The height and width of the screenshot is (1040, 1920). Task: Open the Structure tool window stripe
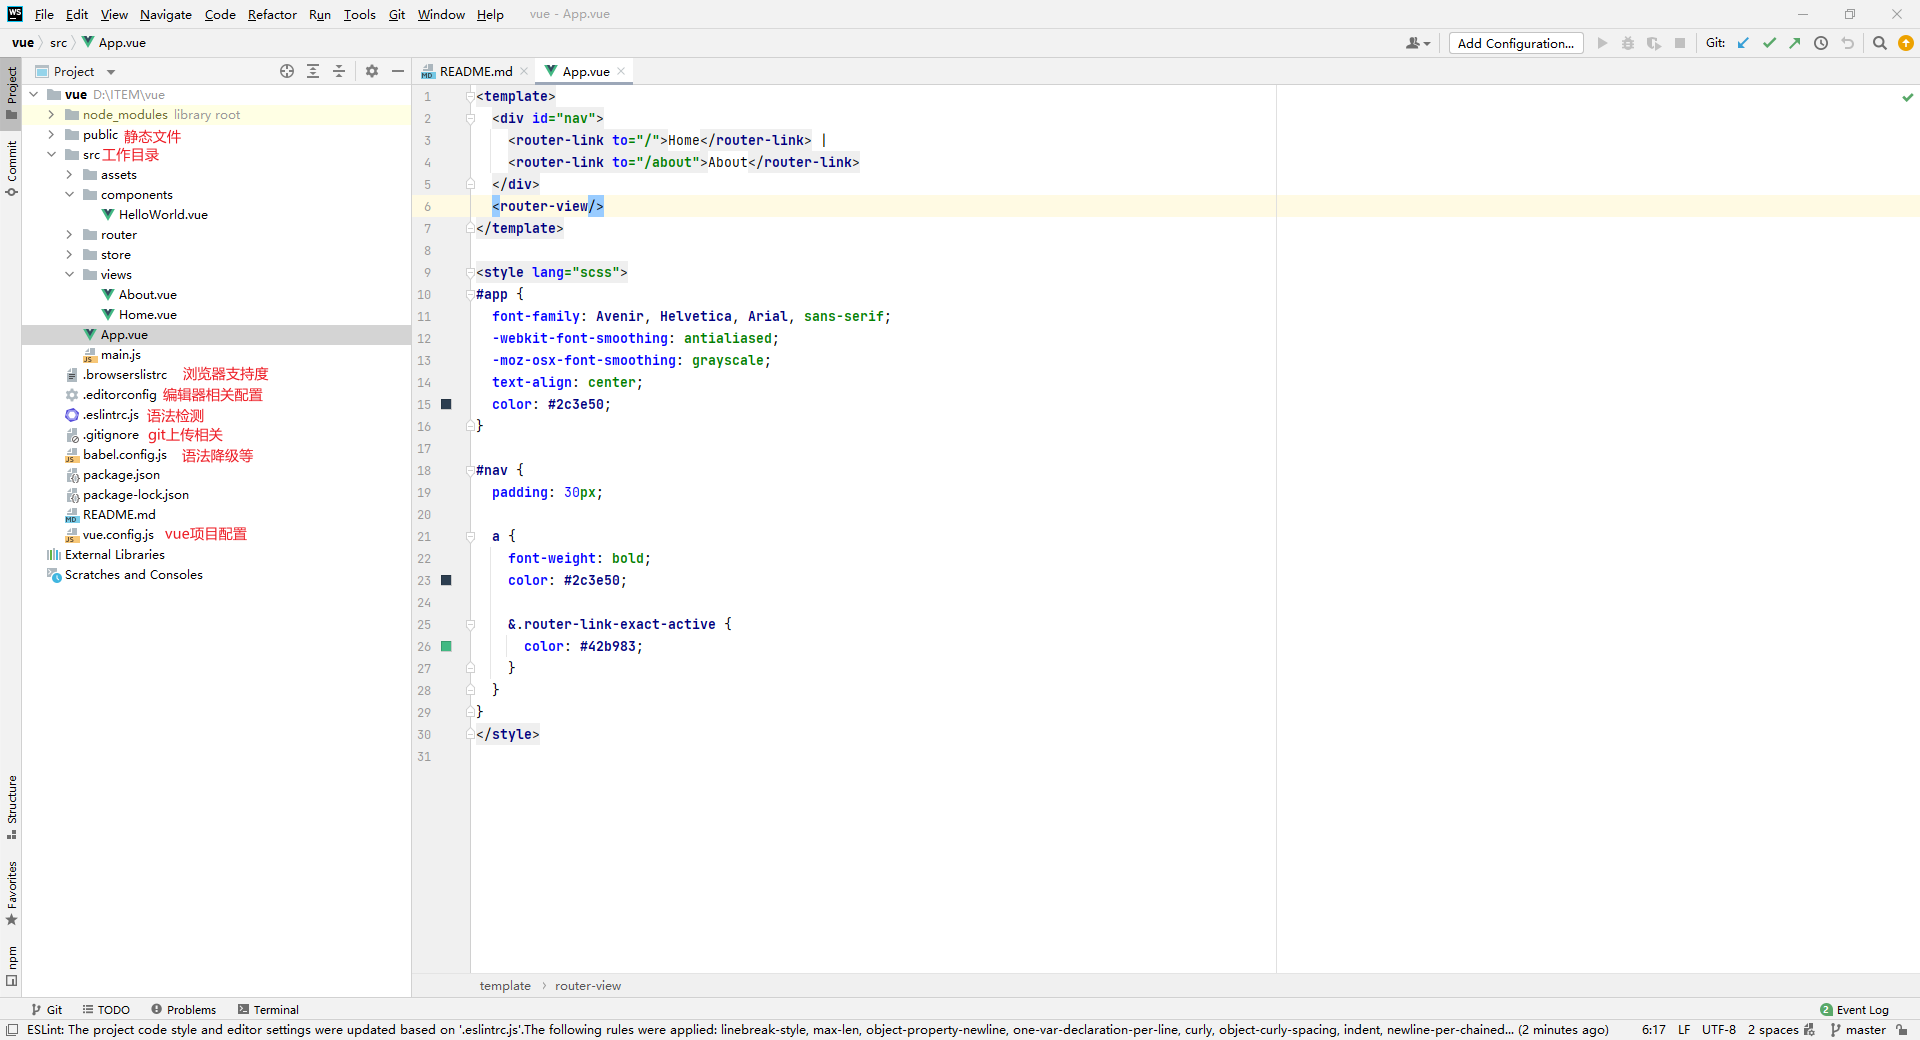coord(11,807)
